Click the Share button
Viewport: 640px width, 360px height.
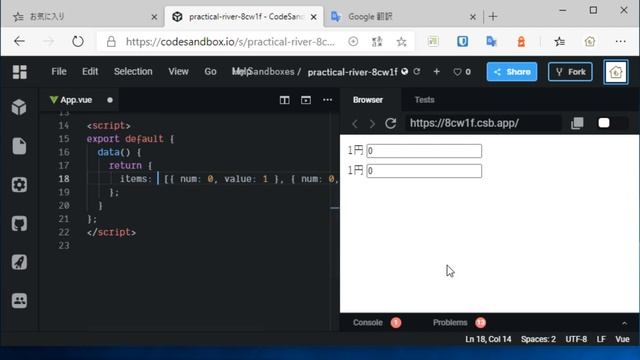pos(512,72)
